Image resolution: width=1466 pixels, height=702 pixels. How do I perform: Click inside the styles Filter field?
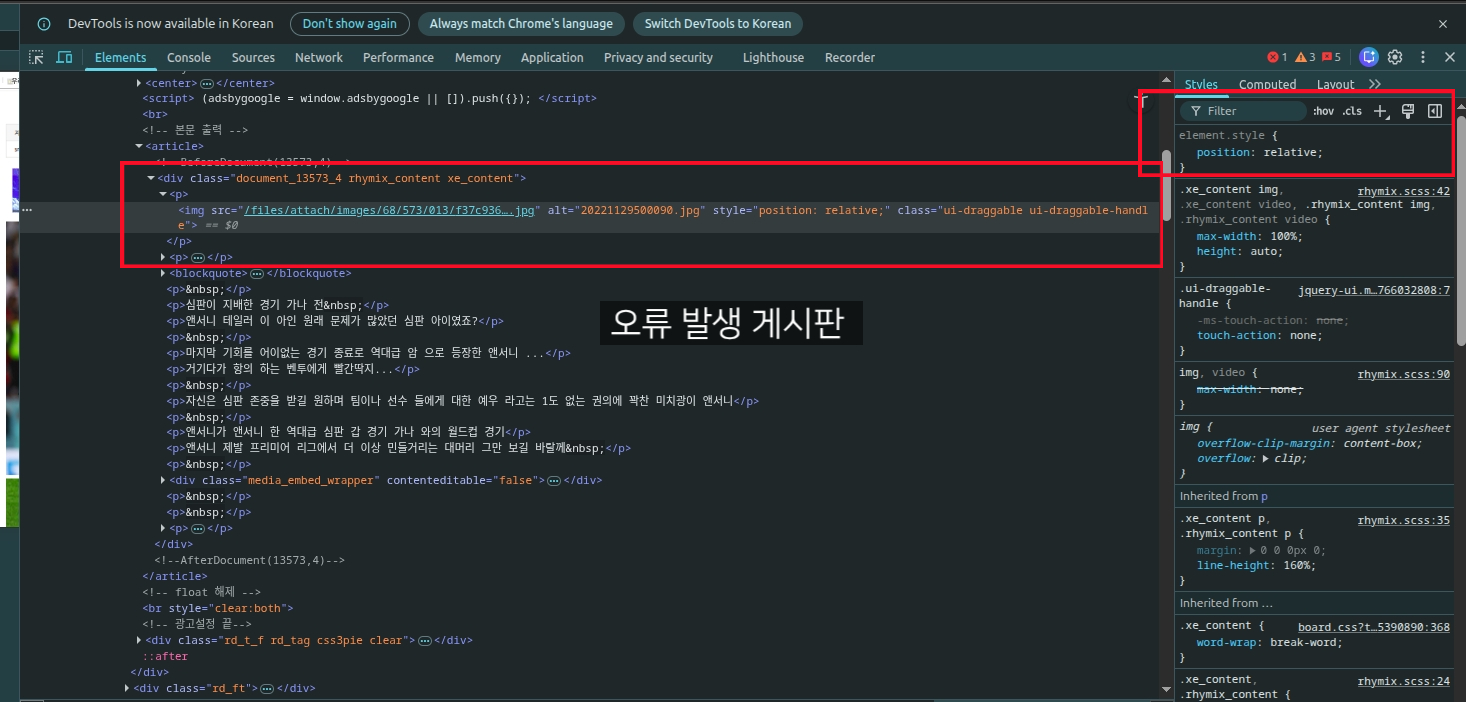point(1245,111)
